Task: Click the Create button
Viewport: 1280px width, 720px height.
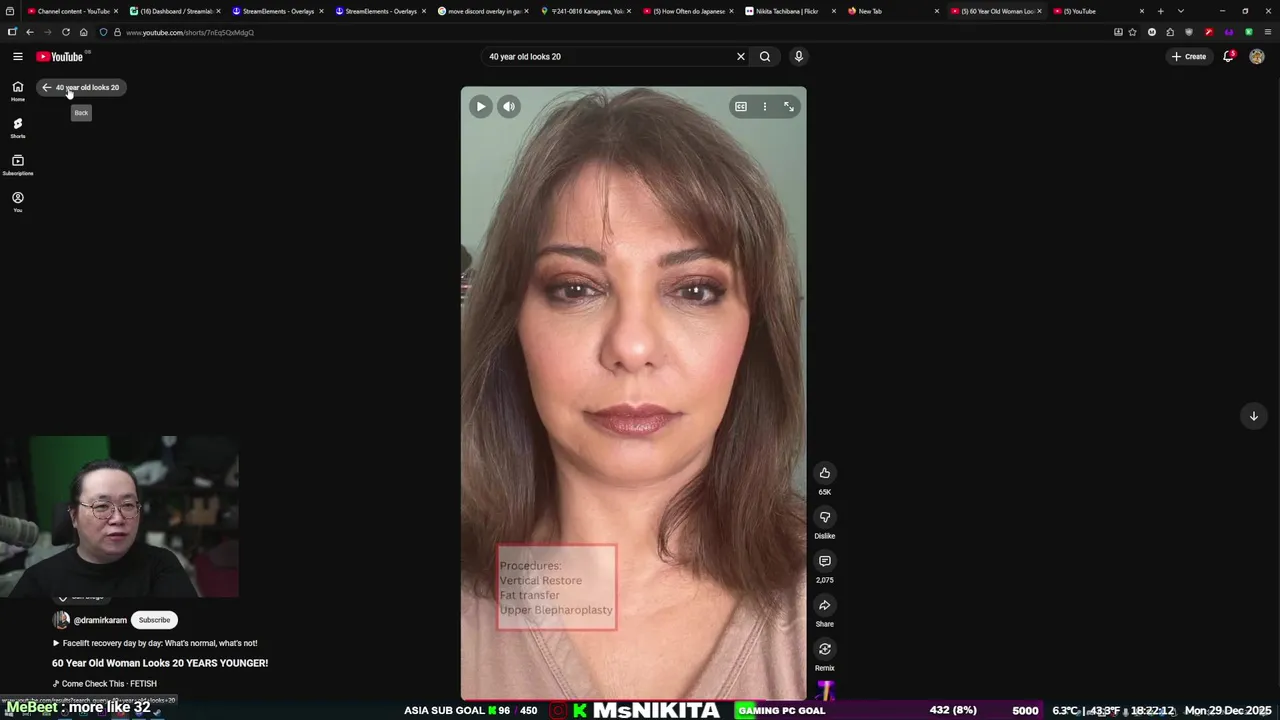Action: click(1189, 57)
